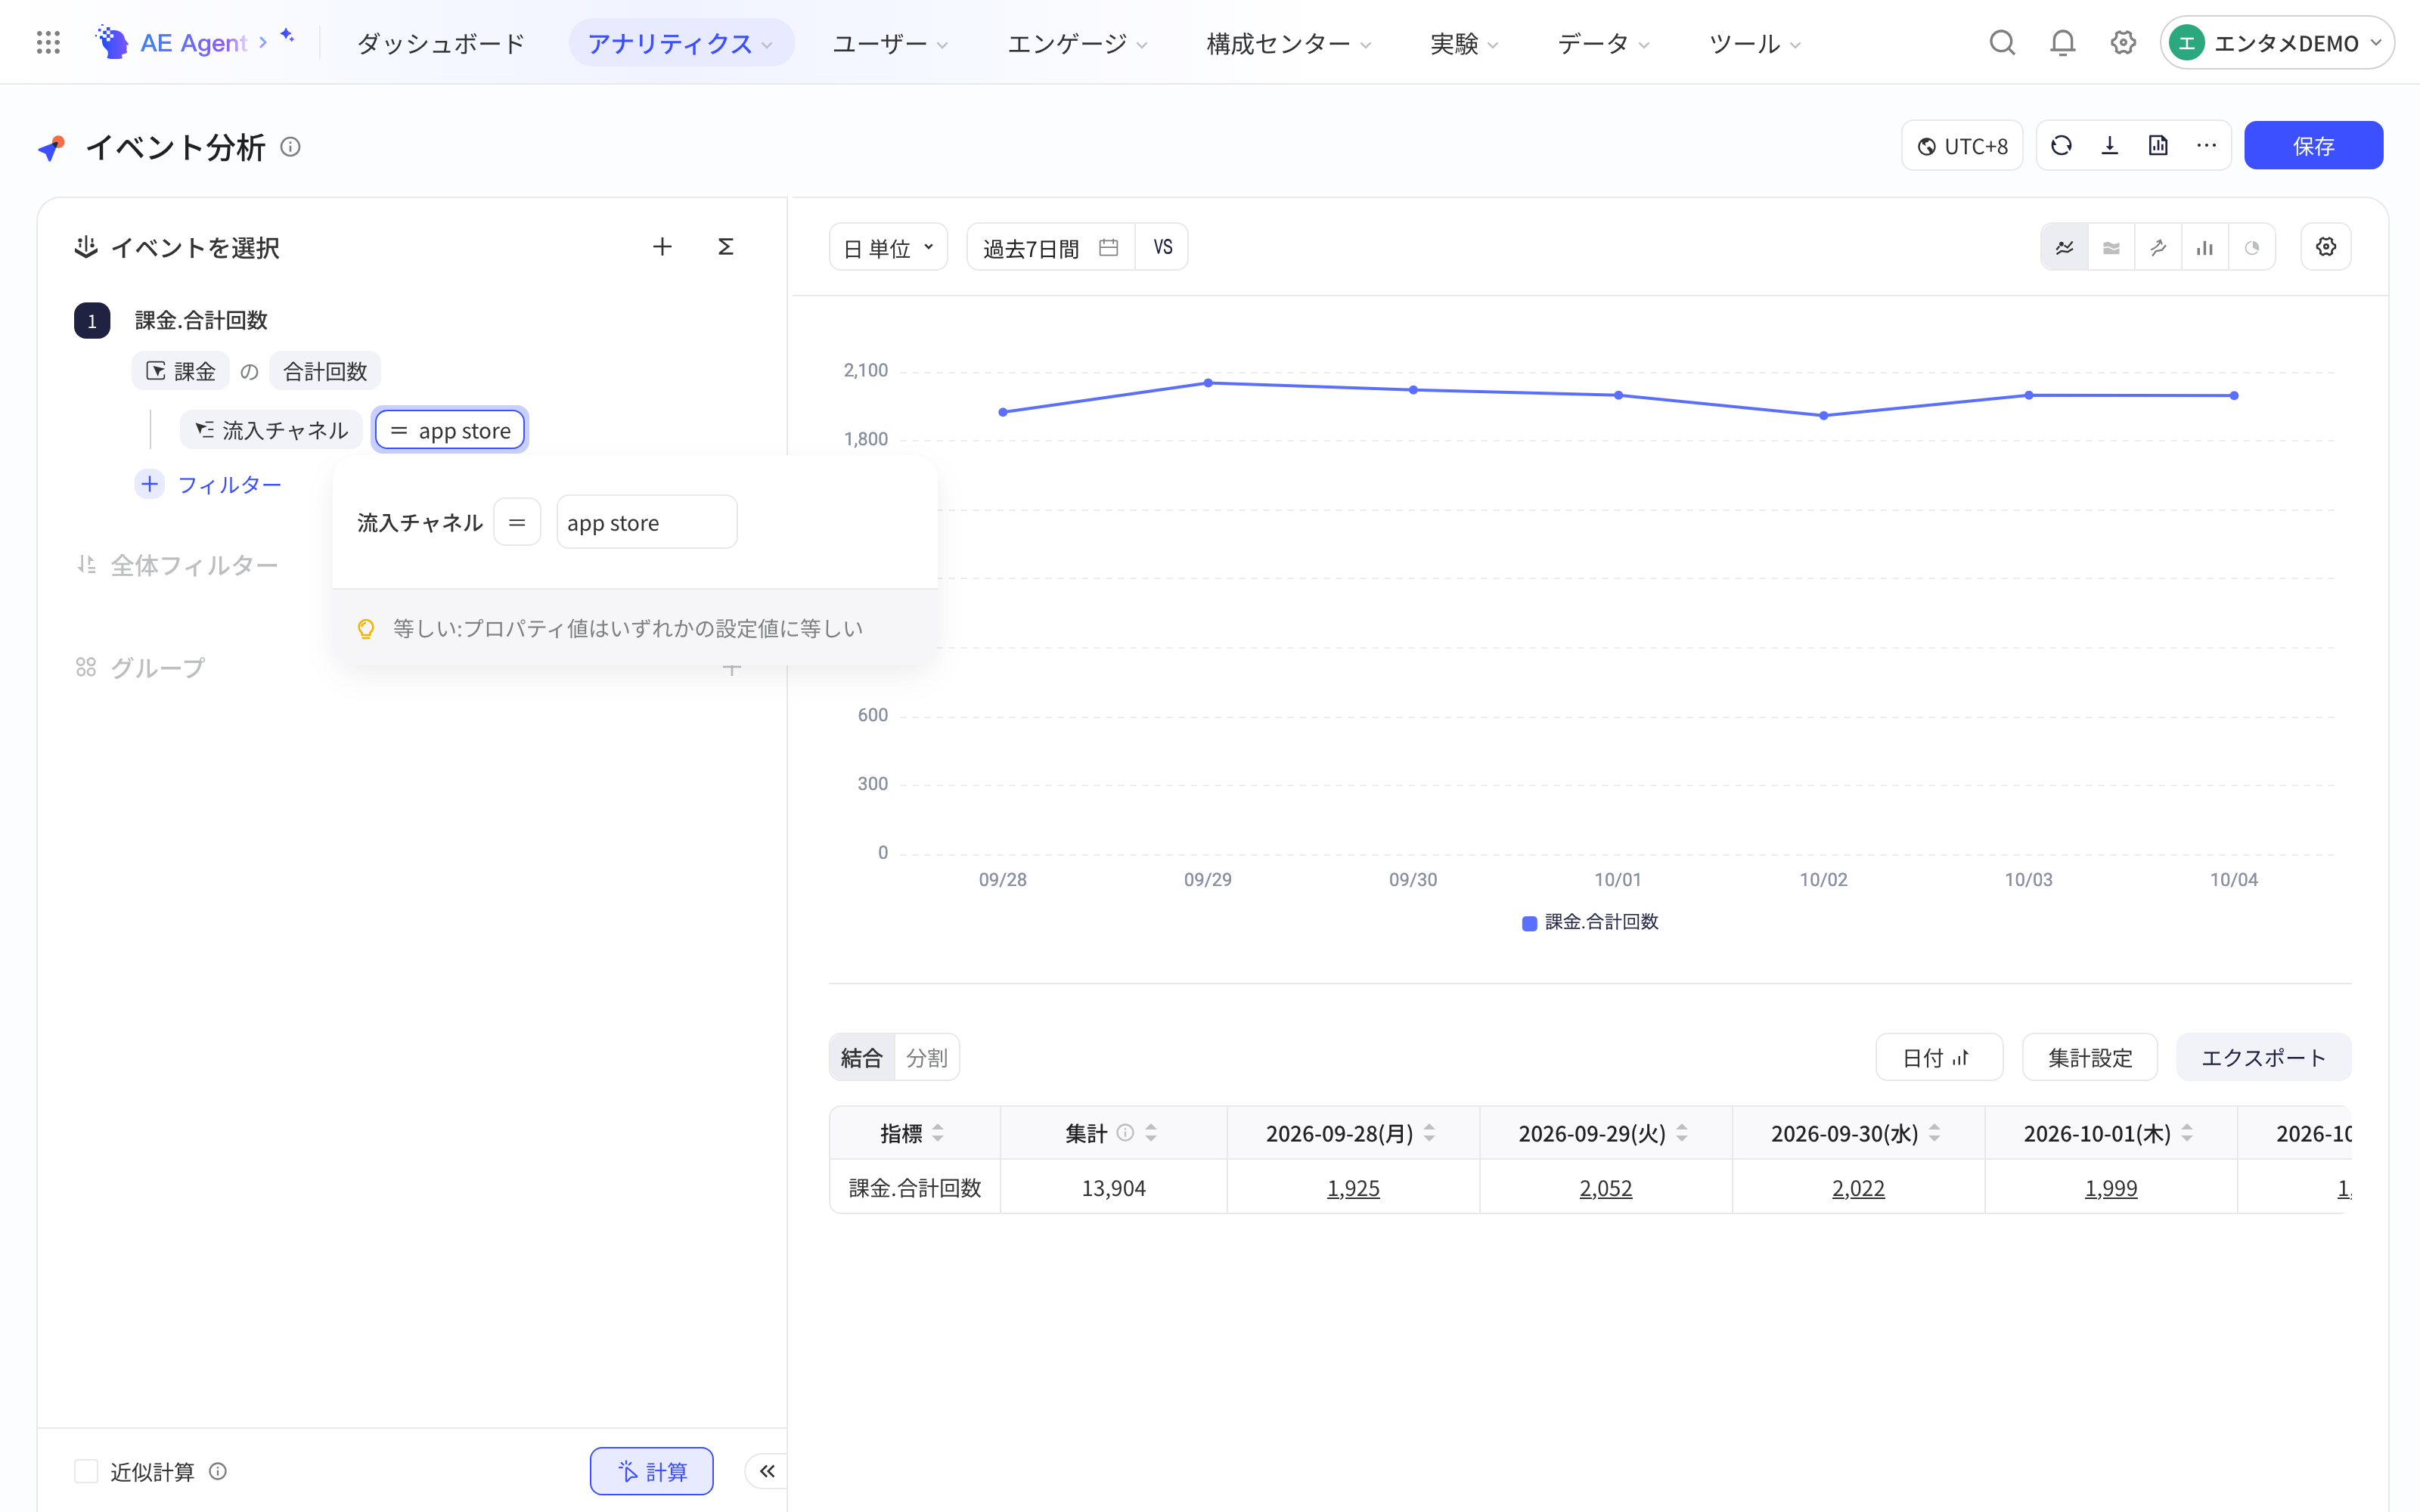Open the ツール menu

(x=1754, y=44)
